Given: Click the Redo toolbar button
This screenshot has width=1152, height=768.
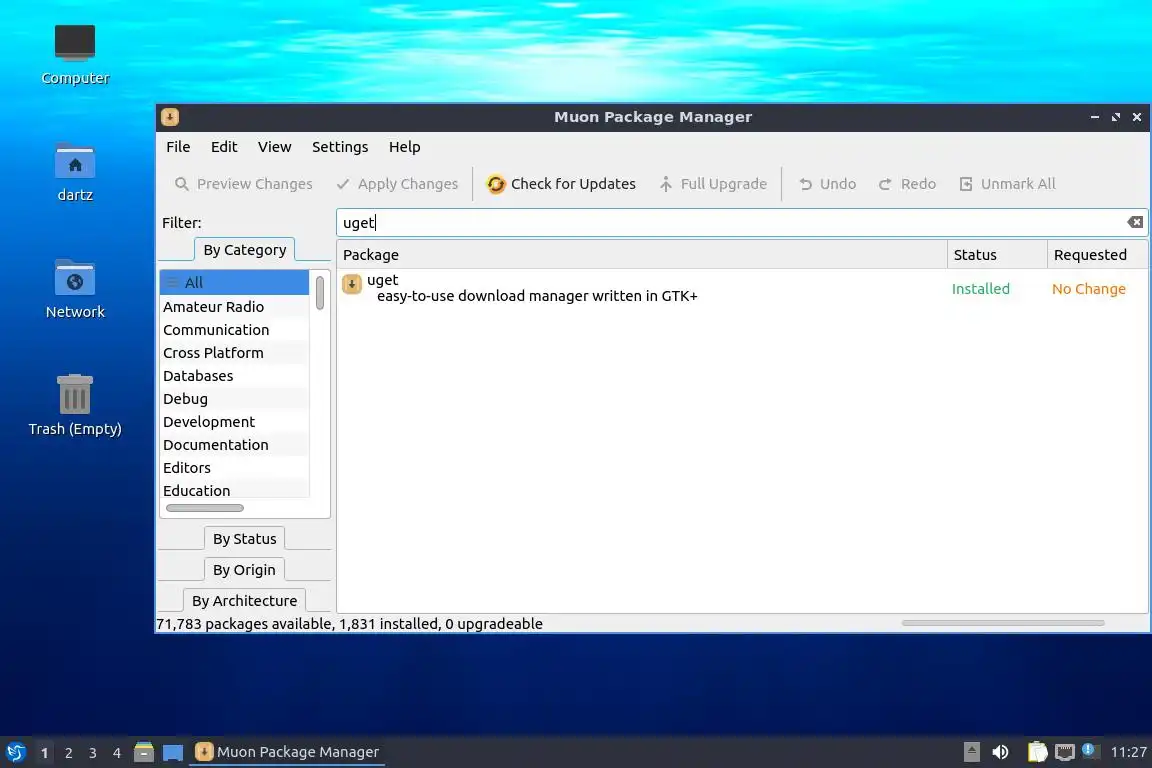Looking at the screenshot, I should 907,184.
